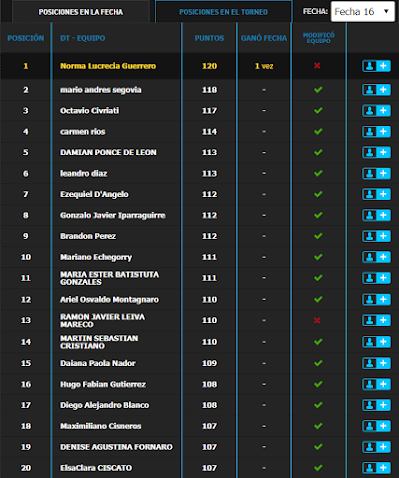The height and width of the screenshot is (478, 399).
Task: Open mario andres segovia's team
Action: pyautogui.click(x=101, y=90)
